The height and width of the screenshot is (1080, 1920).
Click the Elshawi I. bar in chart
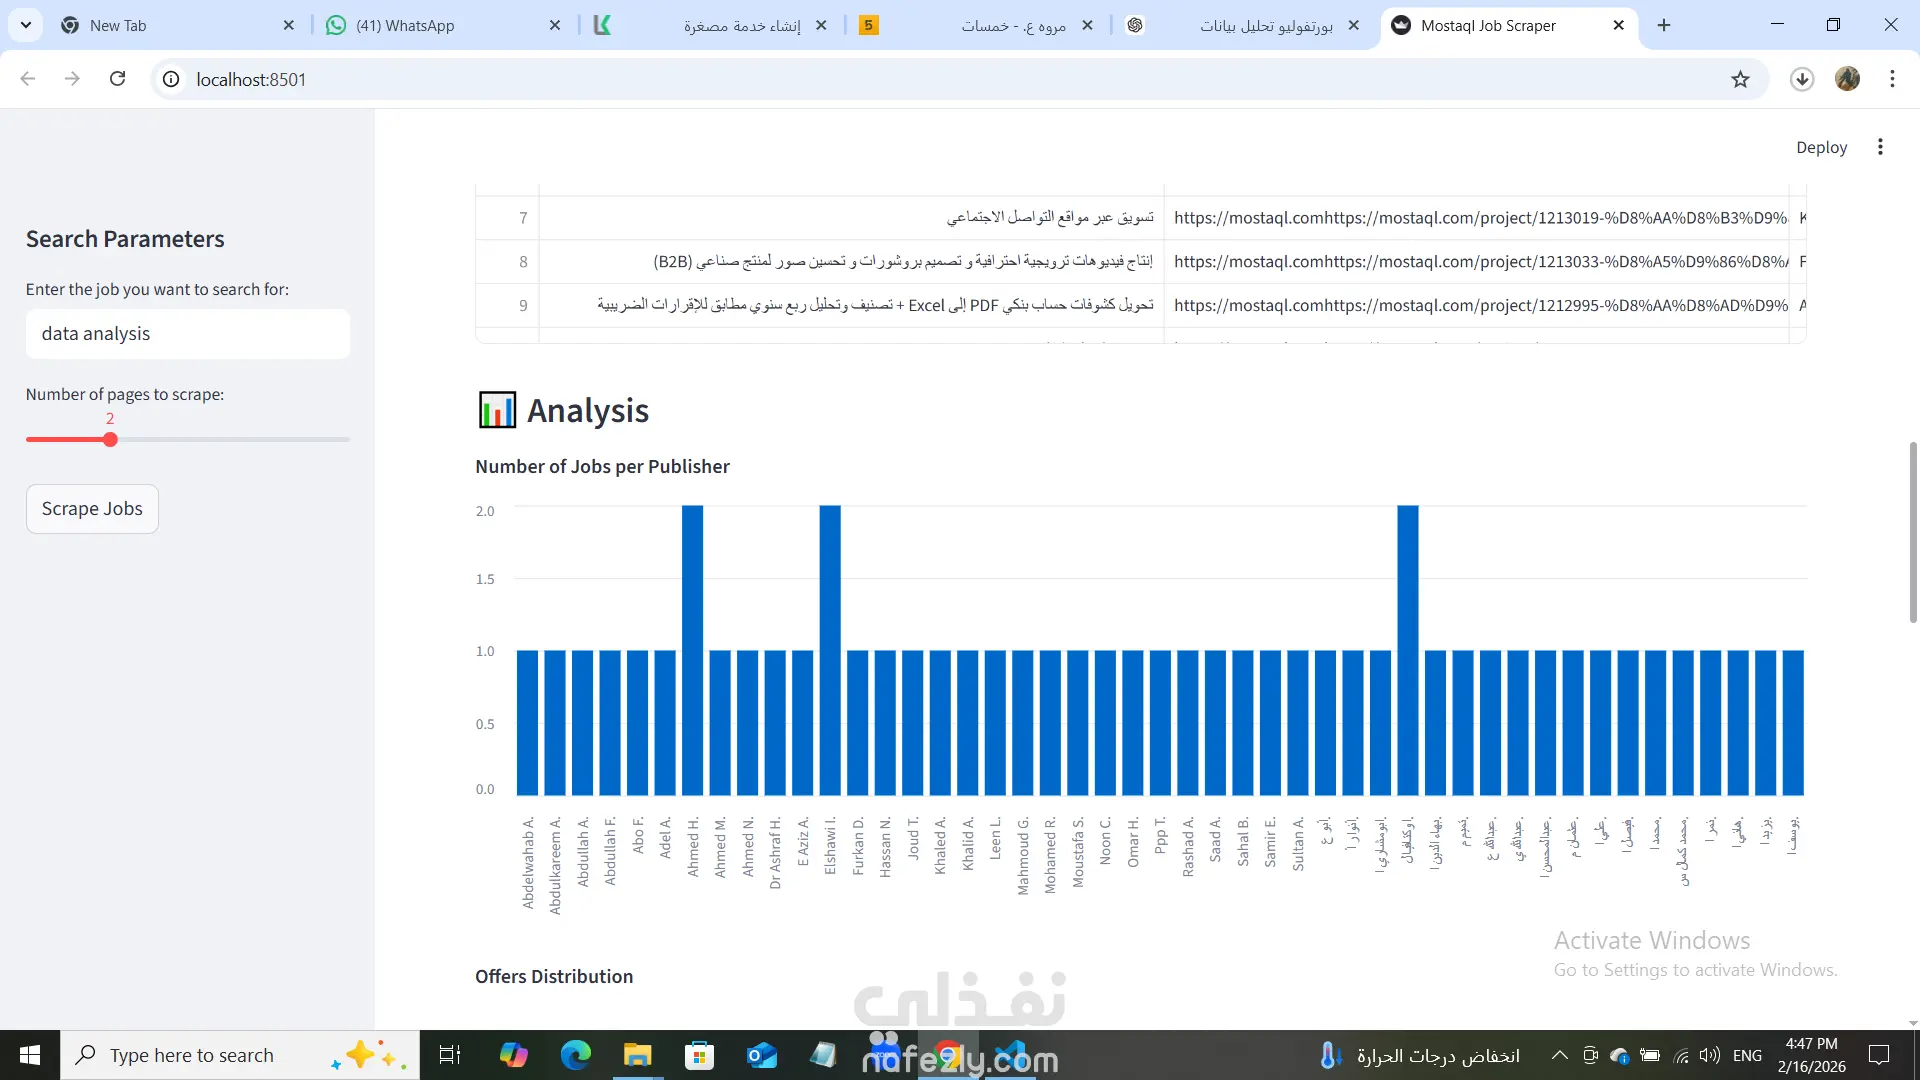(830, 650)
